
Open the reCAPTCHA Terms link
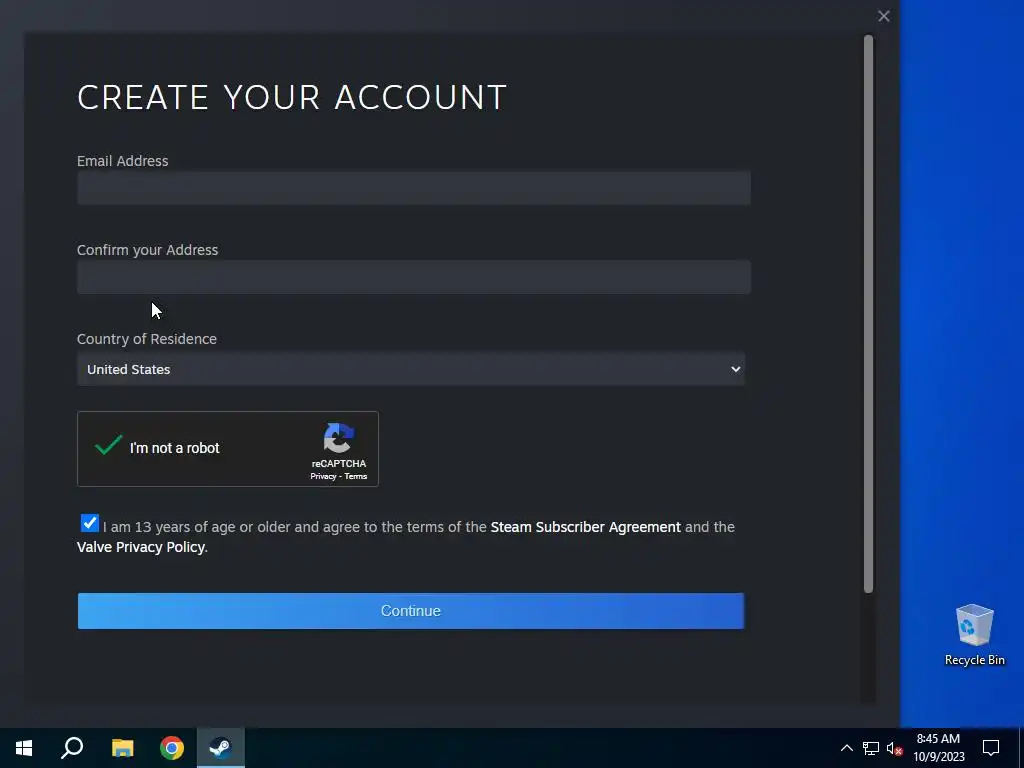(x=356, y=476)
